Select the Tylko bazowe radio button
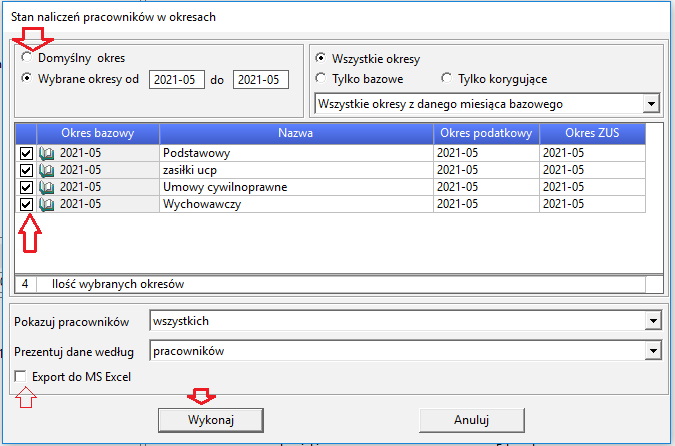The image size is (675, 446). point(320,78)
